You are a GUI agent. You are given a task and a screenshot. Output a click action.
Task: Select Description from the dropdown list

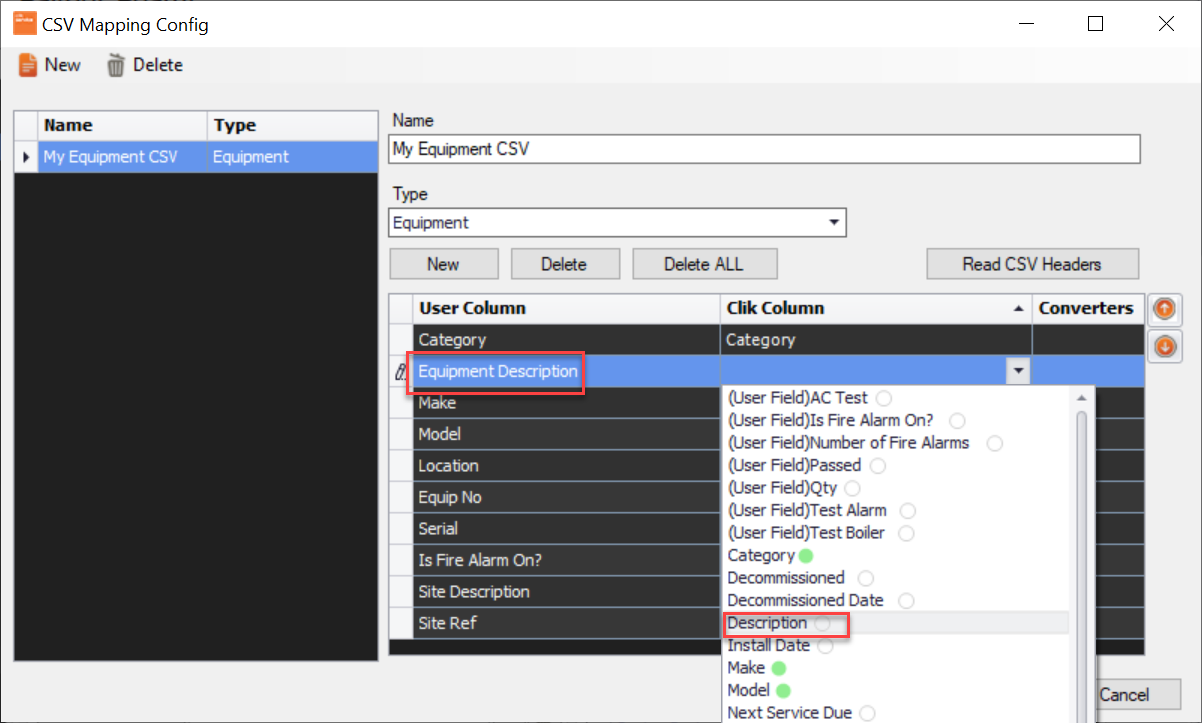(767, 623)
